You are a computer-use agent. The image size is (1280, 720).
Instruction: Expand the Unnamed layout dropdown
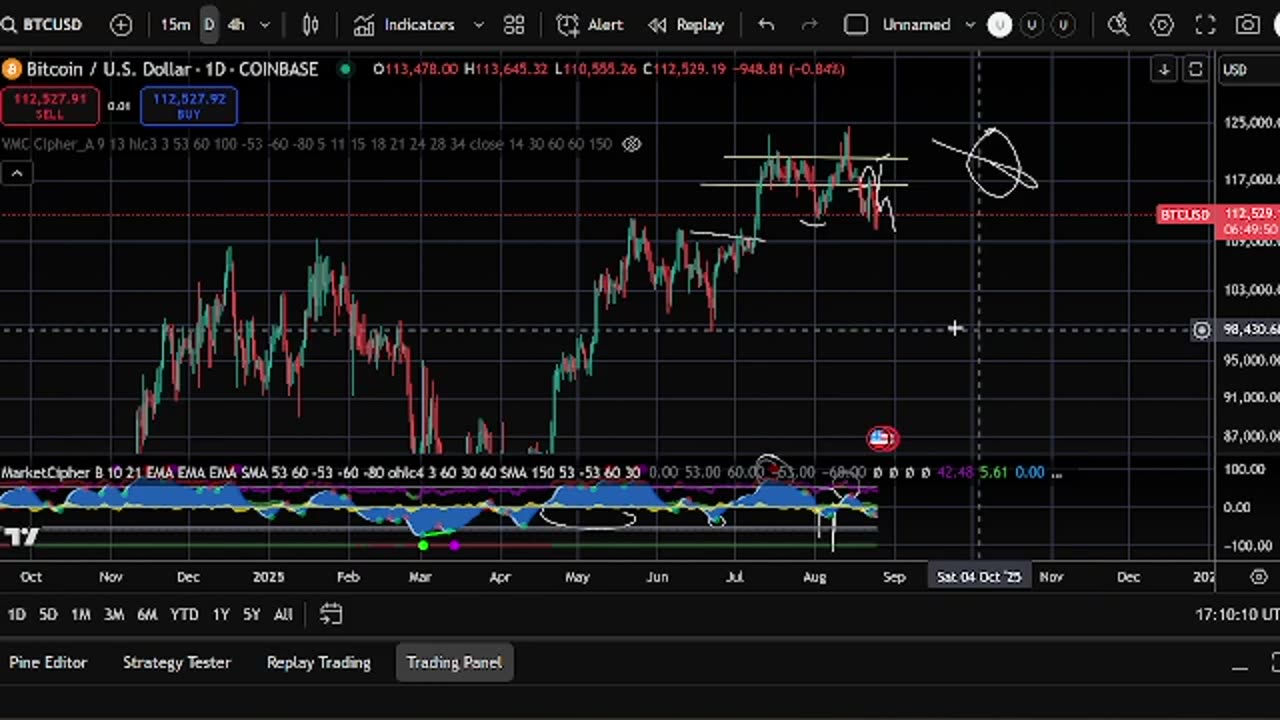click(x=970, y=25)
